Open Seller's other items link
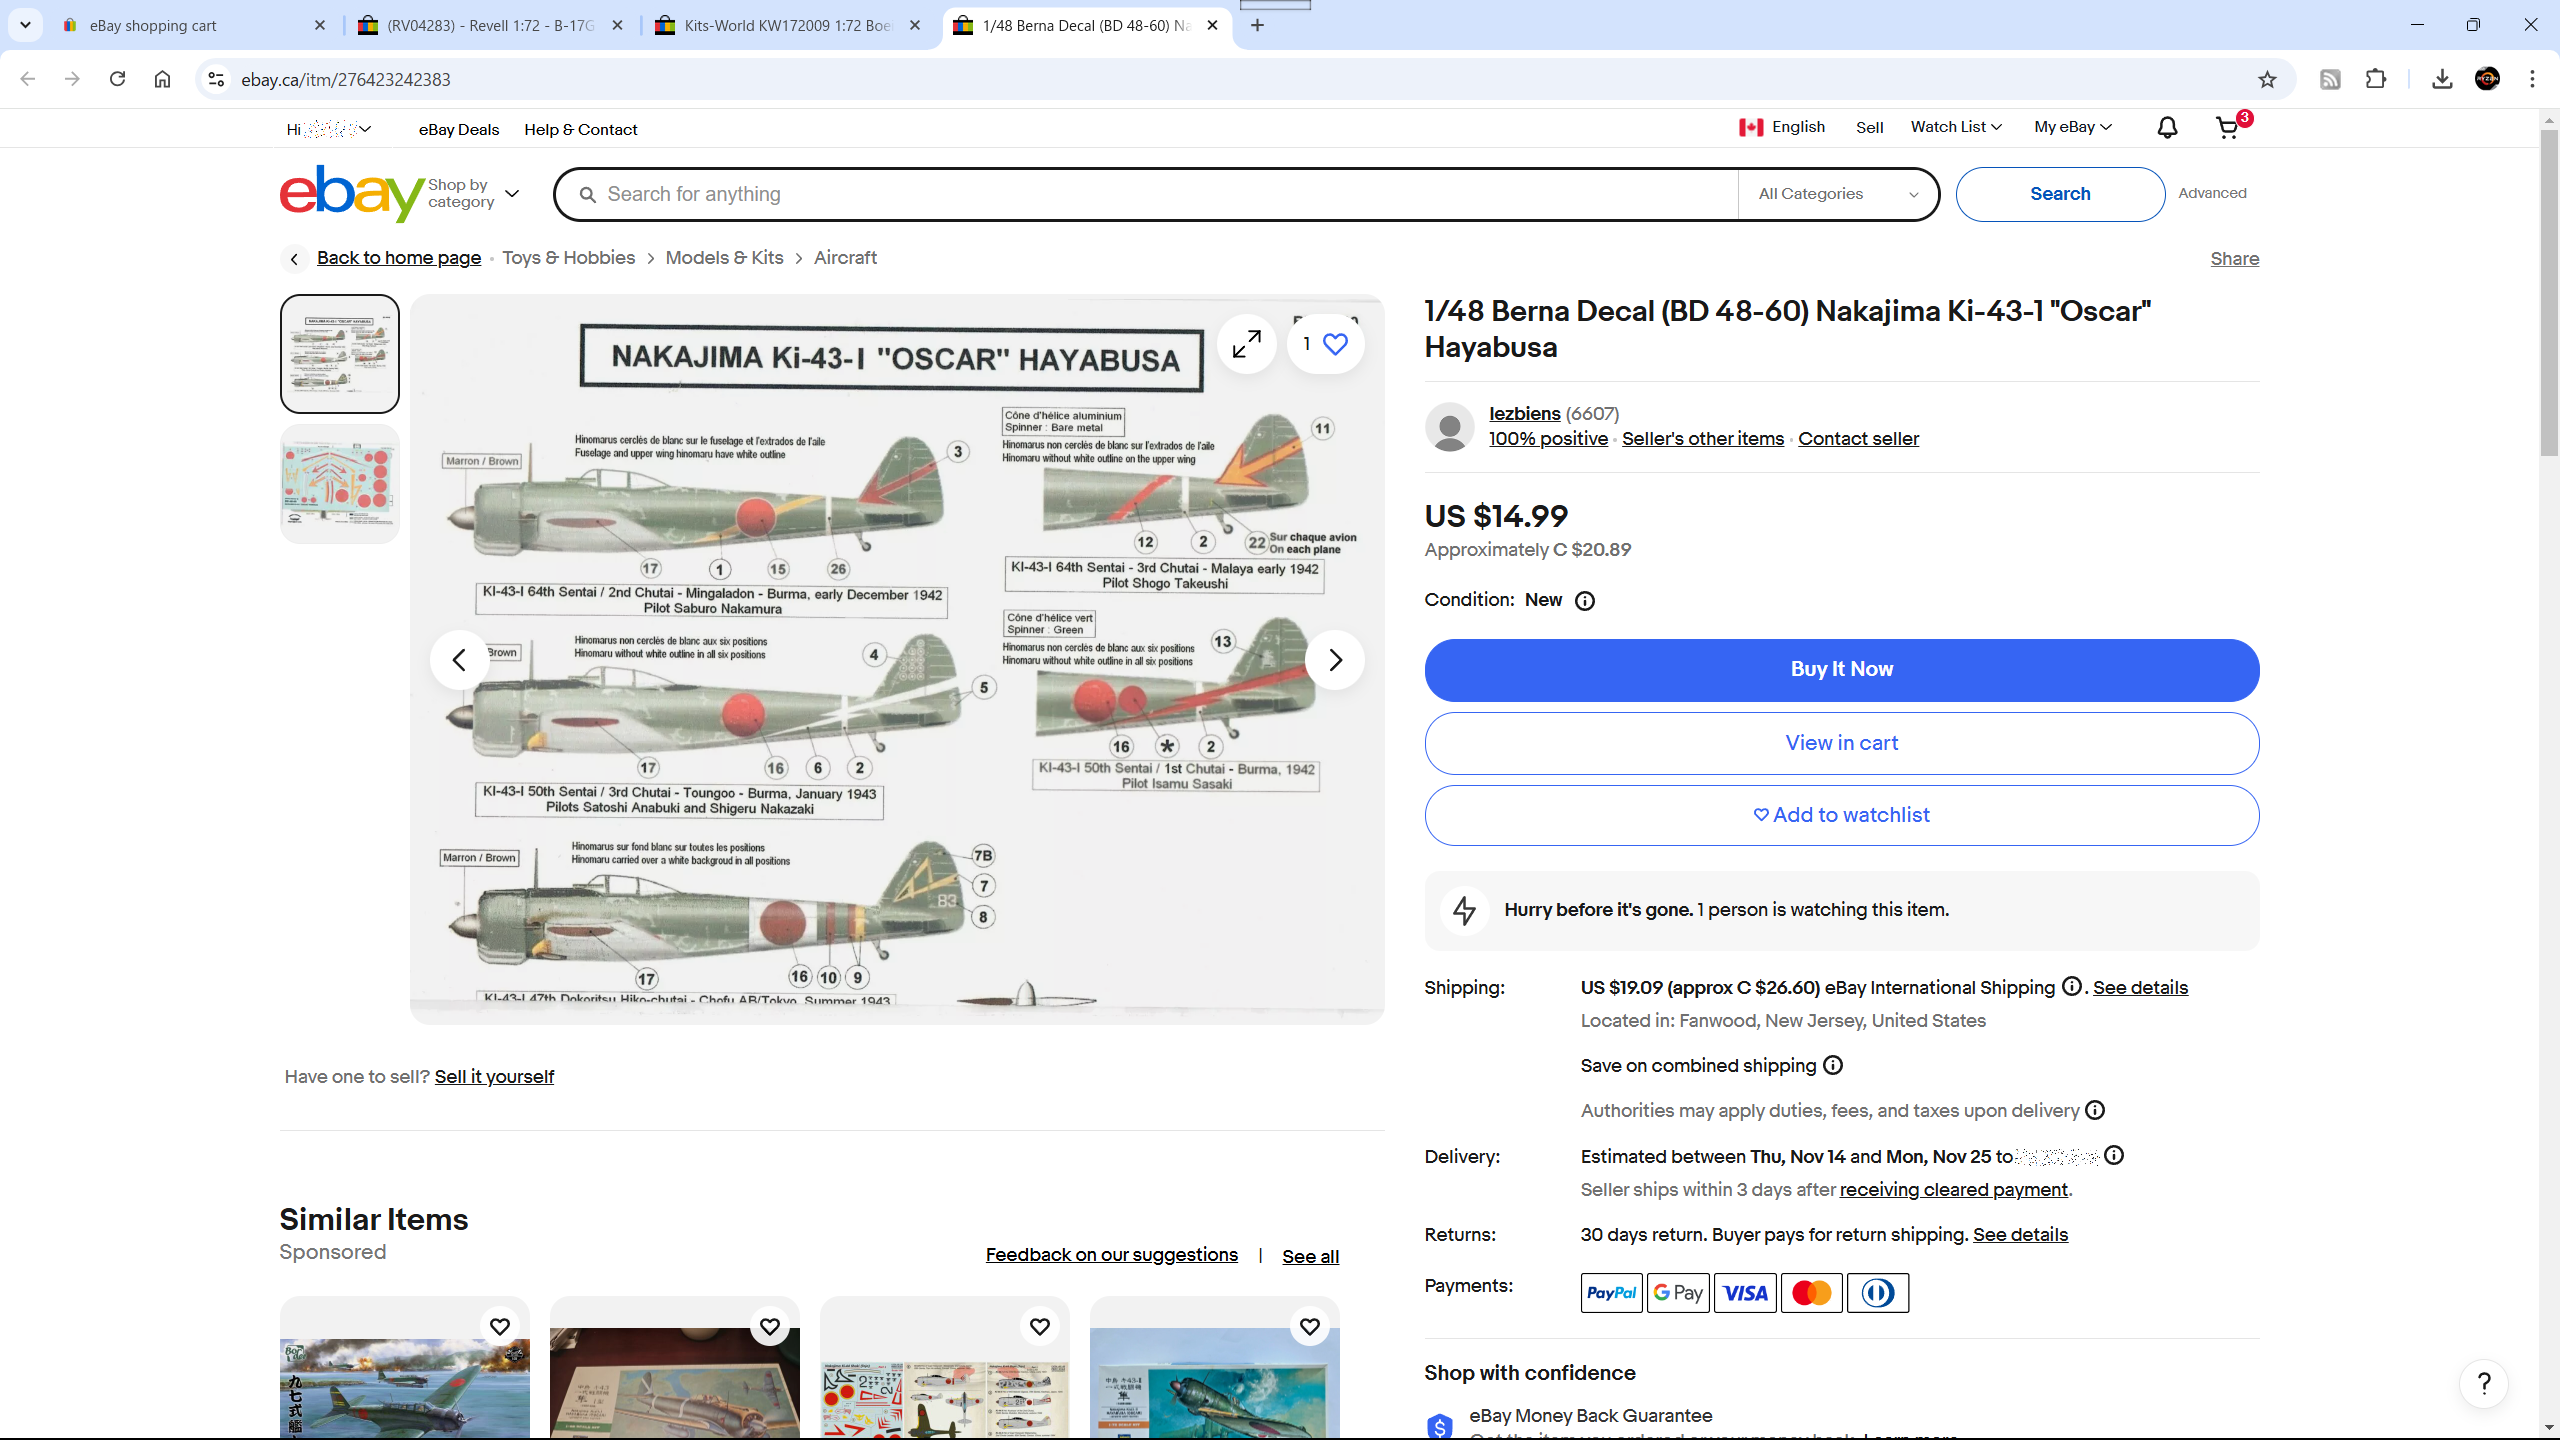This screenshot has height=1440, width=2560. (1702, 438)
